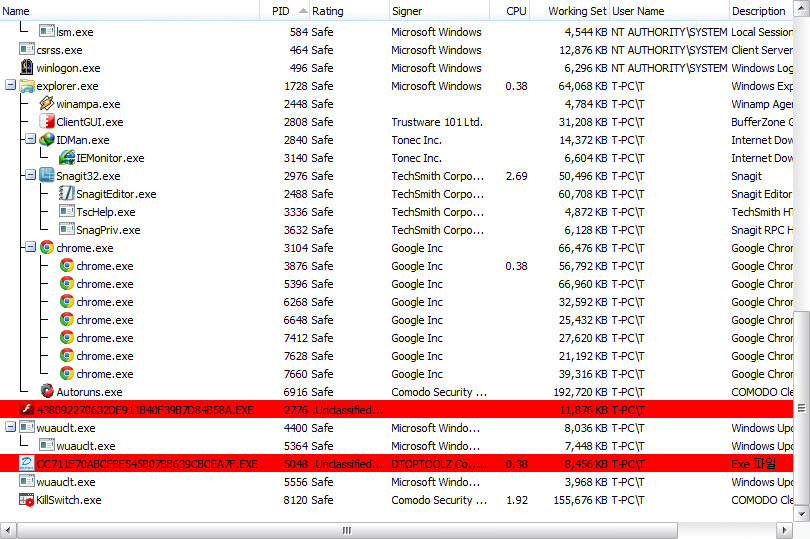This screenshot has height=539, width=810.
Task: Sort by the User Name column header
Action: [x=669, y=10]
